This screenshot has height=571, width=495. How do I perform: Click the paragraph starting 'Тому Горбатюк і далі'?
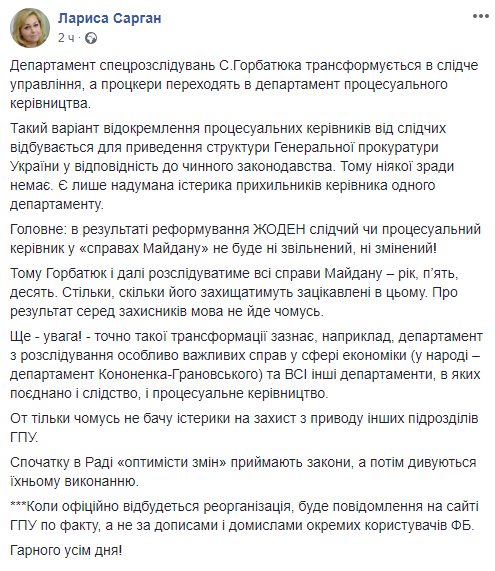click(234, 292)
